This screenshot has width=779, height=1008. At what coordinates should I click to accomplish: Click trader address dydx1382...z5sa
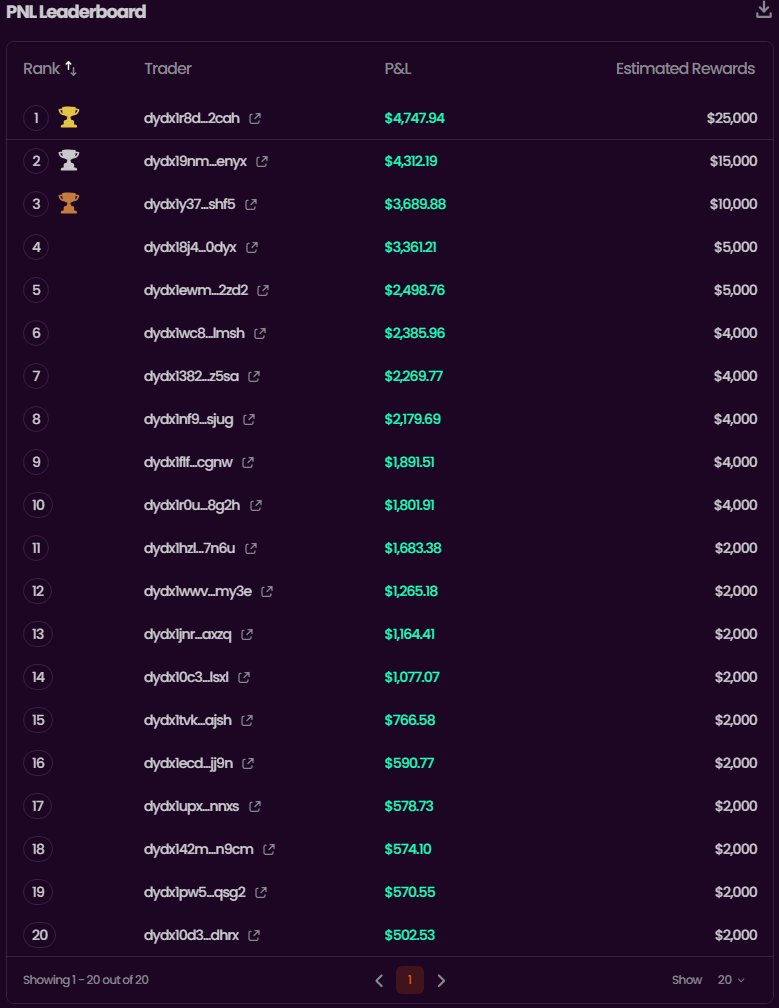pos(191,376)
